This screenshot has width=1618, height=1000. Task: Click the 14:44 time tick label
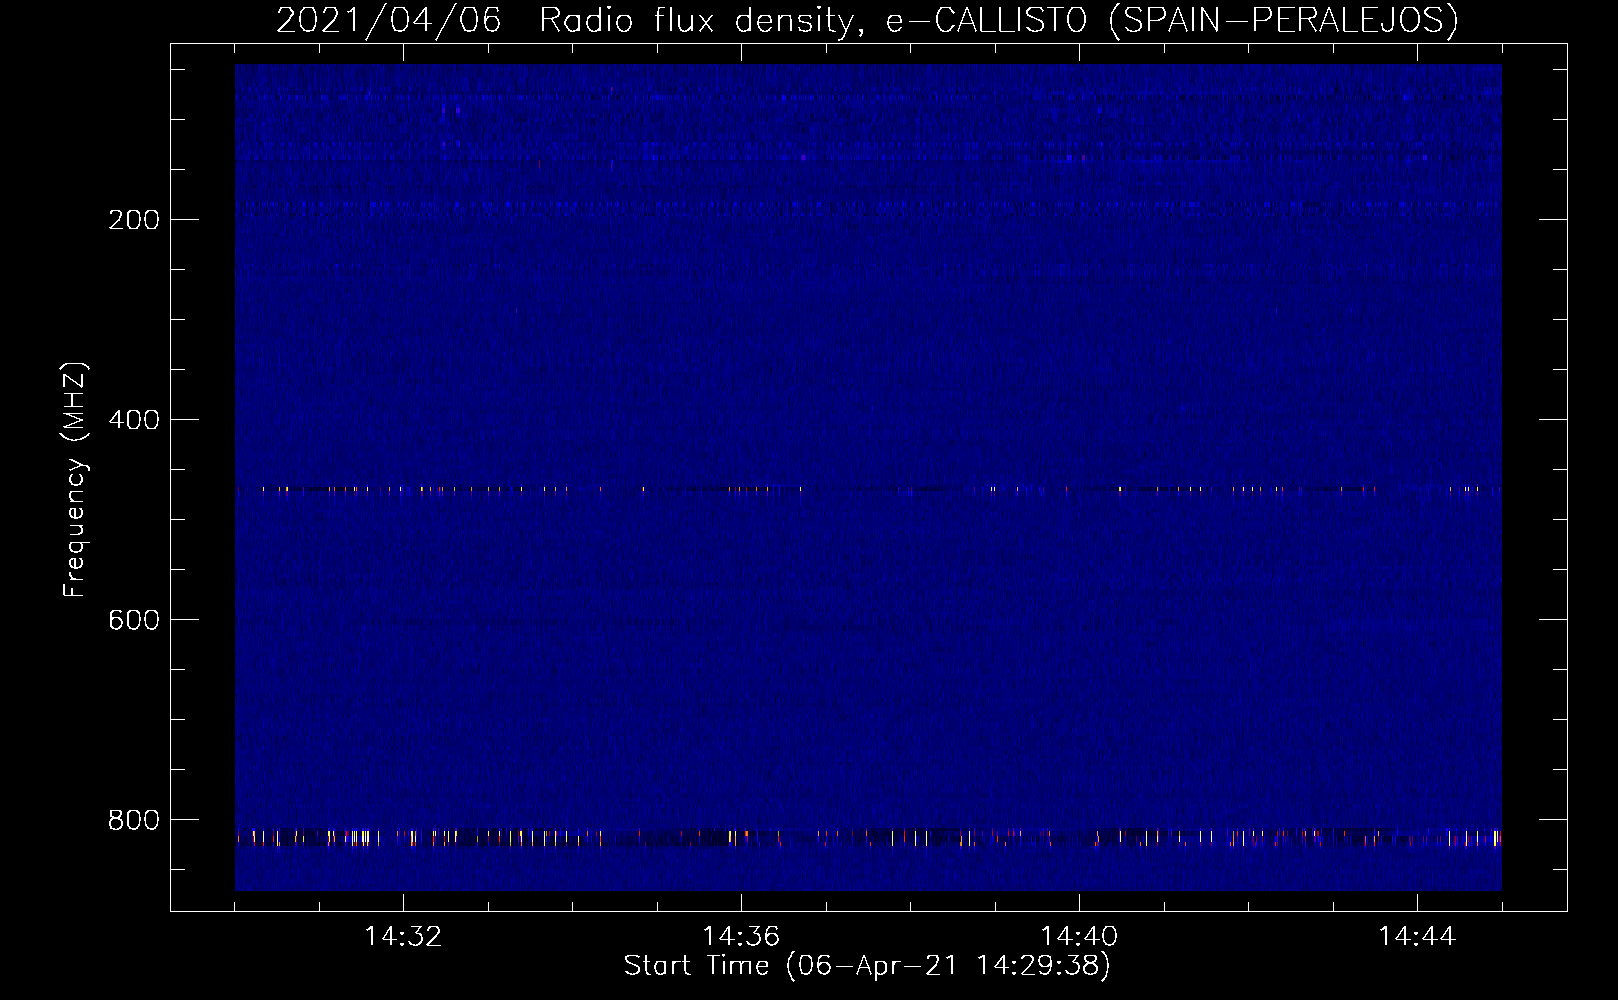pyautogui.click(x=1417, y=937)
